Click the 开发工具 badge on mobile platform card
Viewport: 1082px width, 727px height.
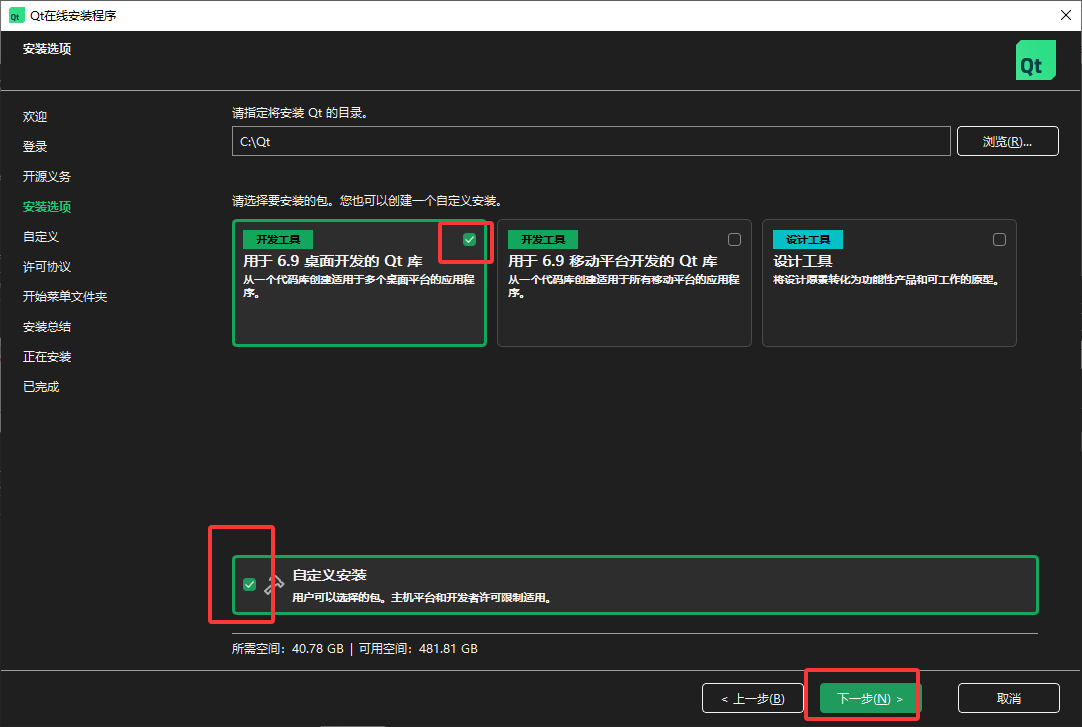coord(542,239)
